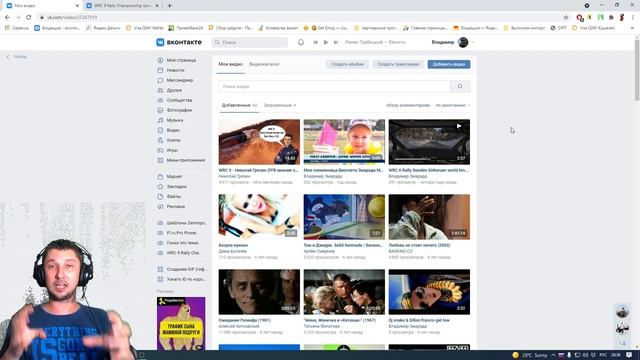Open WRC 9 Николай Грязин video thumbnail
640x360 pixels.
(x=259, y=142)
